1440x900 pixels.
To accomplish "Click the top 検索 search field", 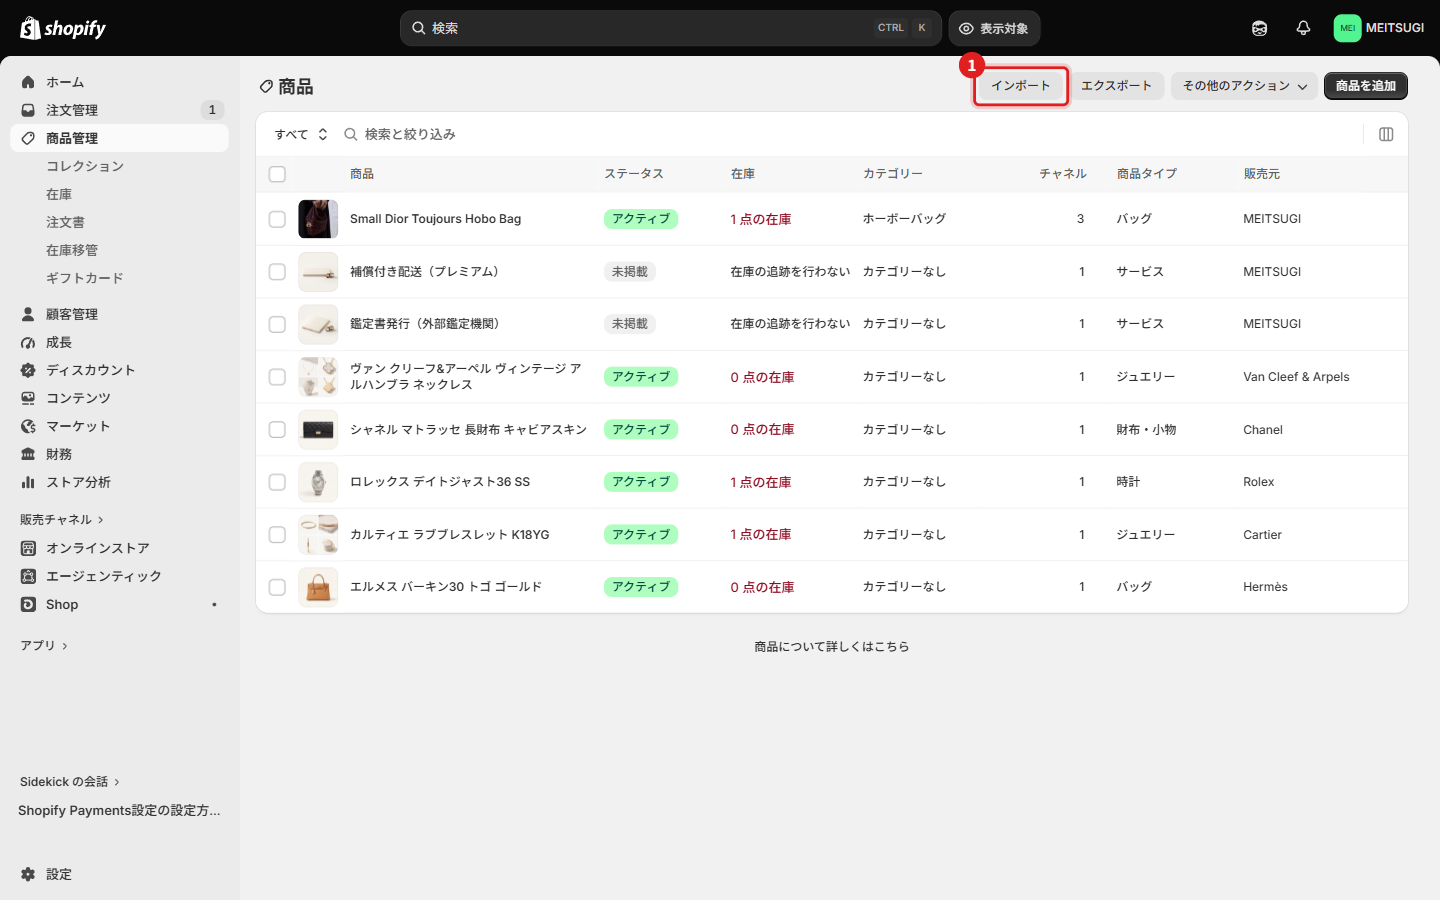I will (671, 28).
